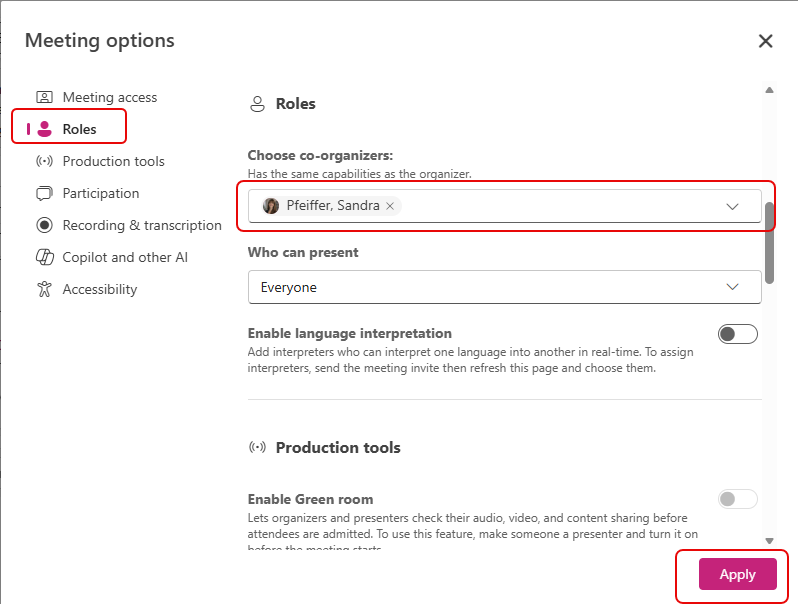Remove Pfeiffer, Sandra using the X icon
Viewport: 798px width, 604px height.
[x=390, y=206]
